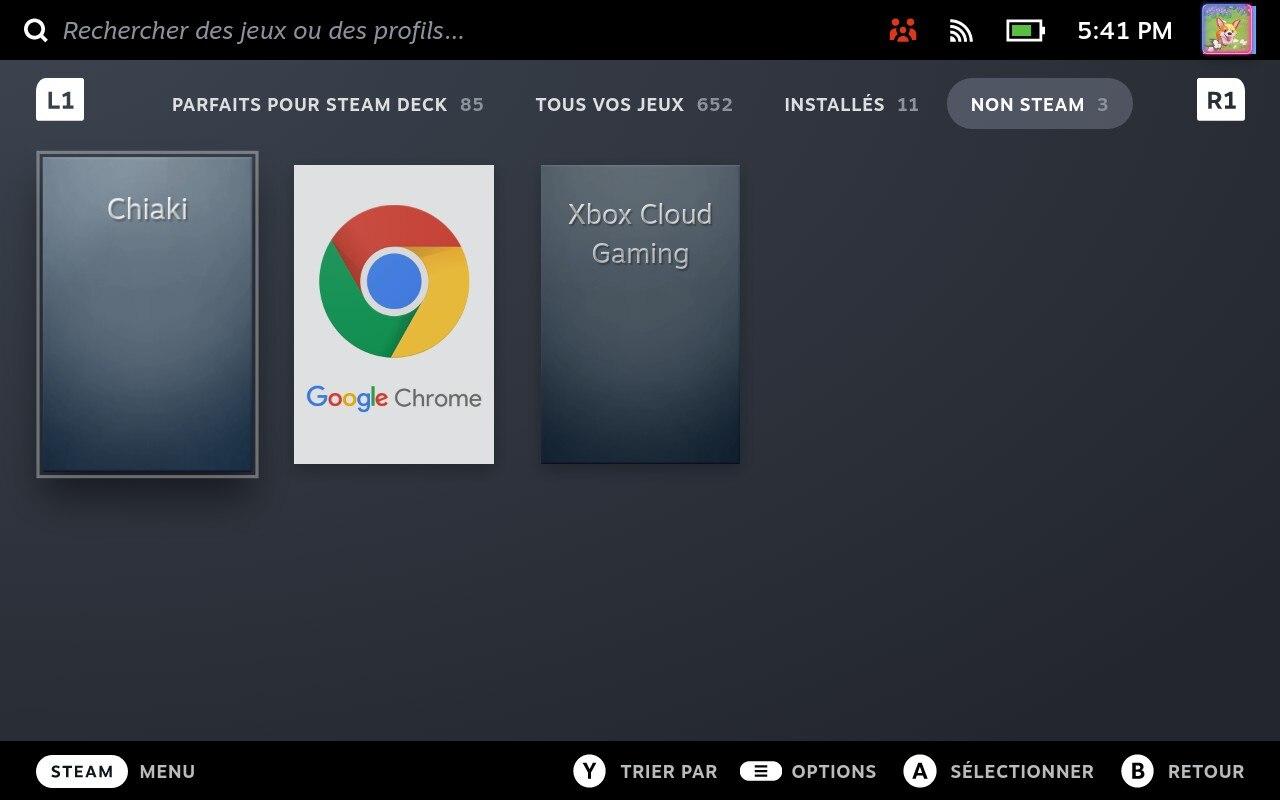Open the Chiaki shortcut tile
Image resolution: width=1280 pixels, height=800 pixels.
[x=147, y=314]
